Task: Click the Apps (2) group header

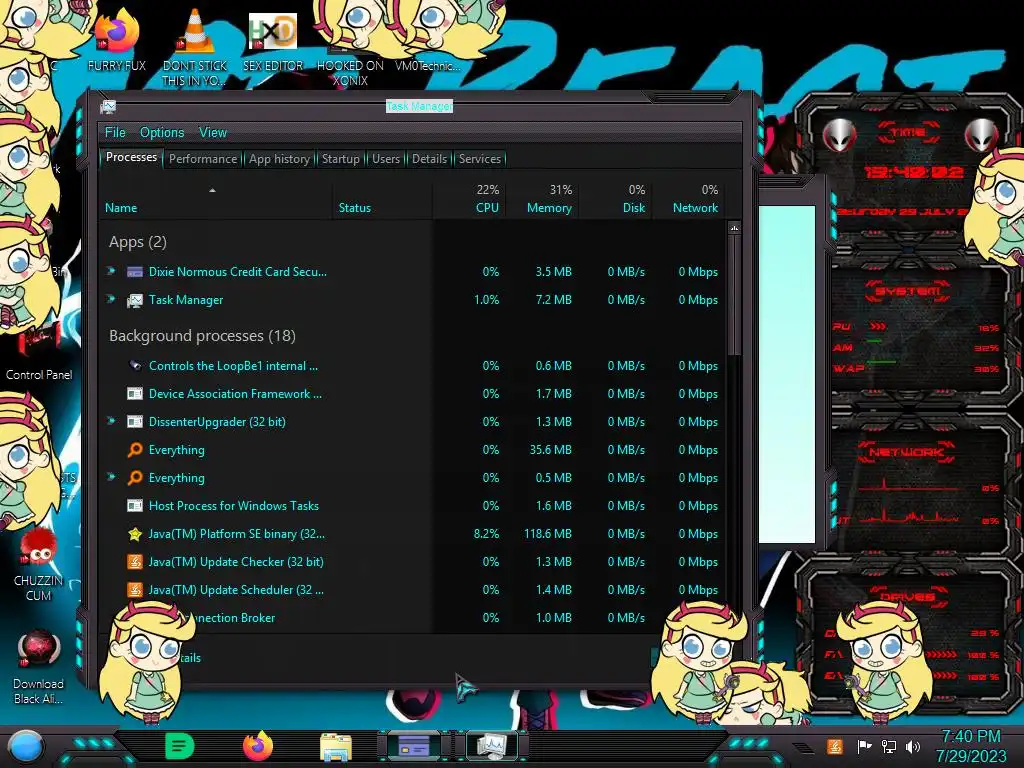Action: (x=138, y=242)
